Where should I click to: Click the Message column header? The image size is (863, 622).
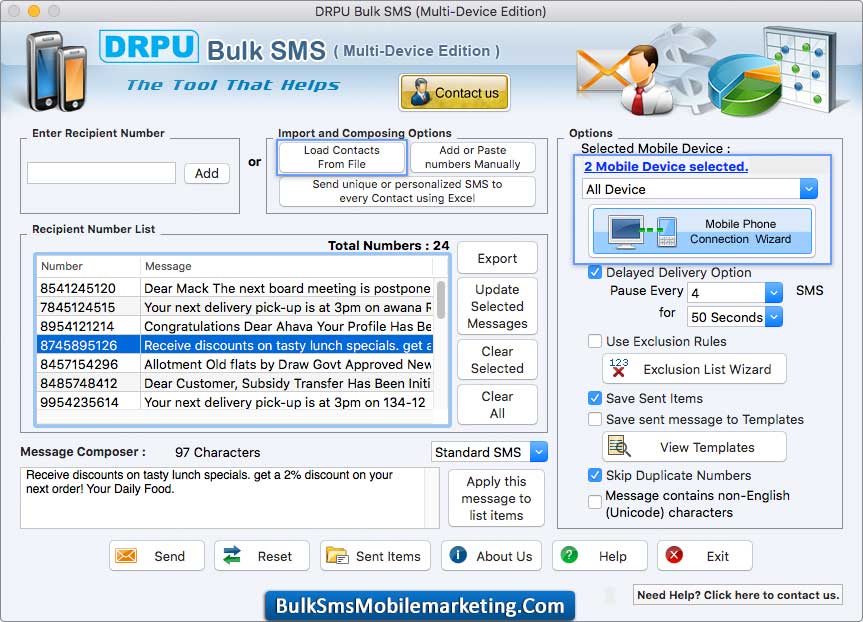pyautogui.click(x=286, y=266)
